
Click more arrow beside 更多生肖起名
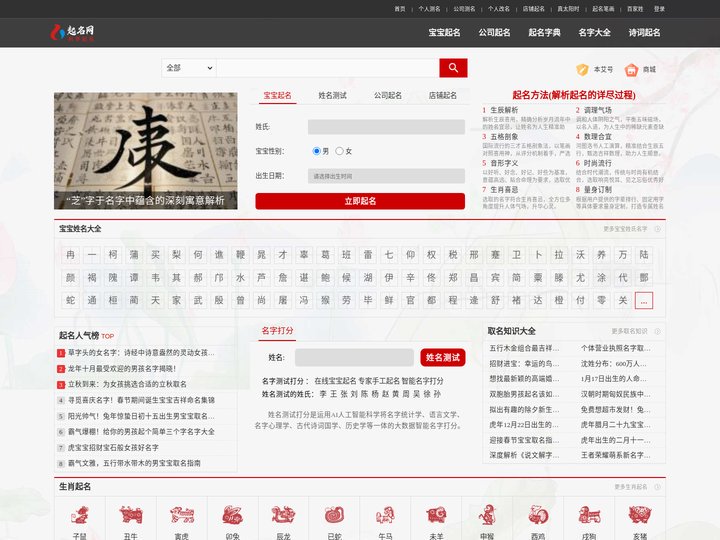pos(658,487)
